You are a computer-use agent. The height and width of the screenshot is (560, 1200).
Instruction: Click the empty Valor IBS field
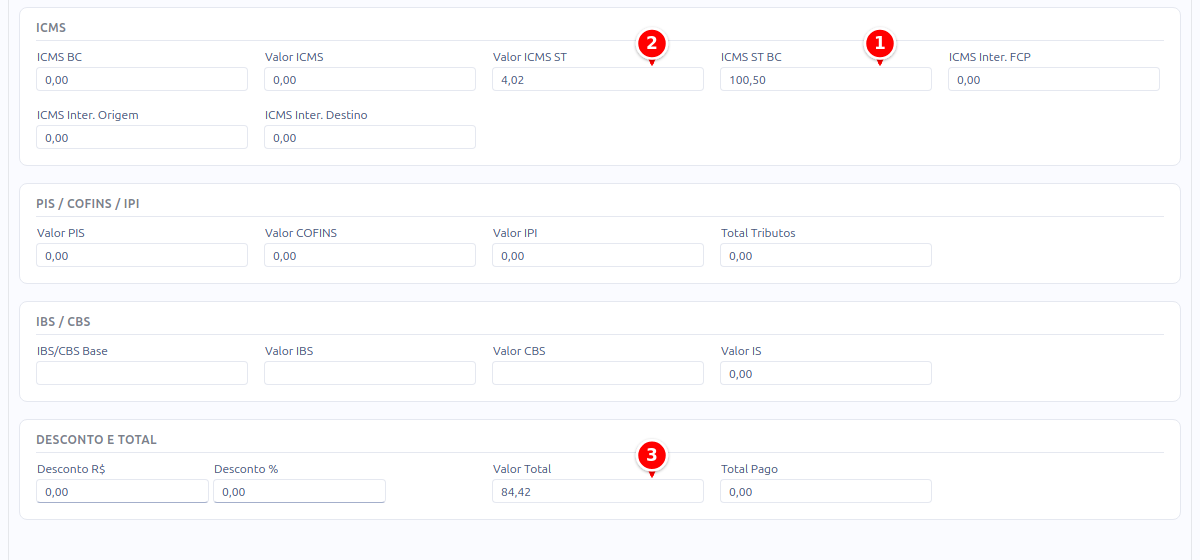coord(370,373)
